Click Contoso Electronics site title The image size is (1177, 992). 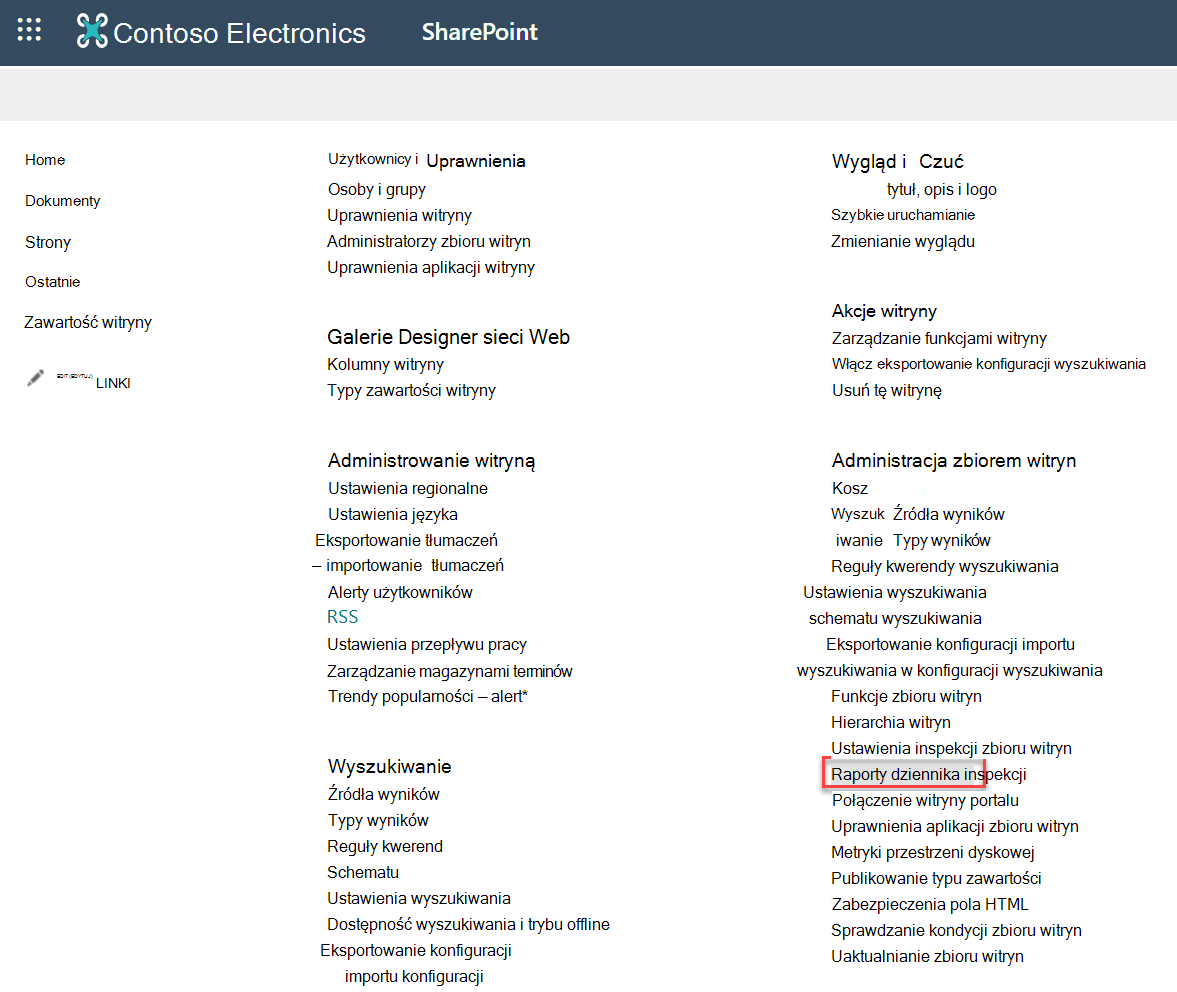pos(239,33)
